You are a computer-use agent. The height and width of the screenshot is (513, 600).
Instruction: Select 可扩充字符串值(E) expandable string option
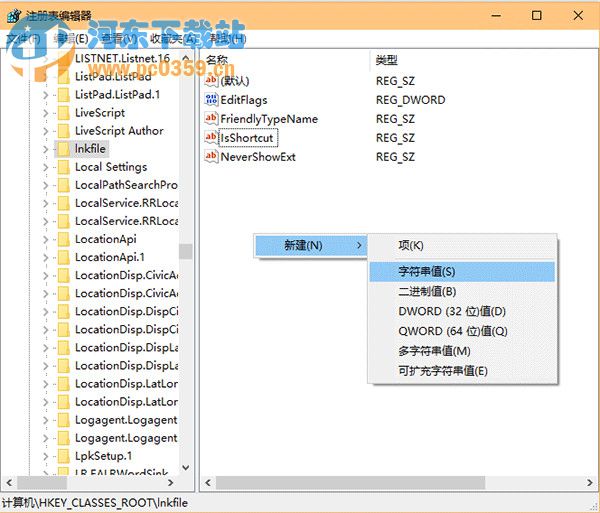462,371
